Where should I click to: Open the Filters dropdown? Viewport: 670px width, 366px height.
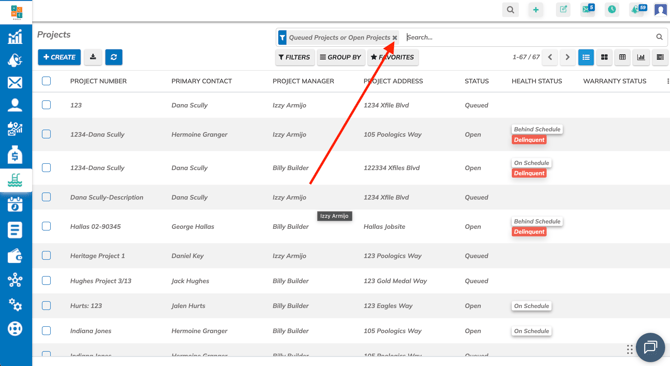(x=294, y=57)
